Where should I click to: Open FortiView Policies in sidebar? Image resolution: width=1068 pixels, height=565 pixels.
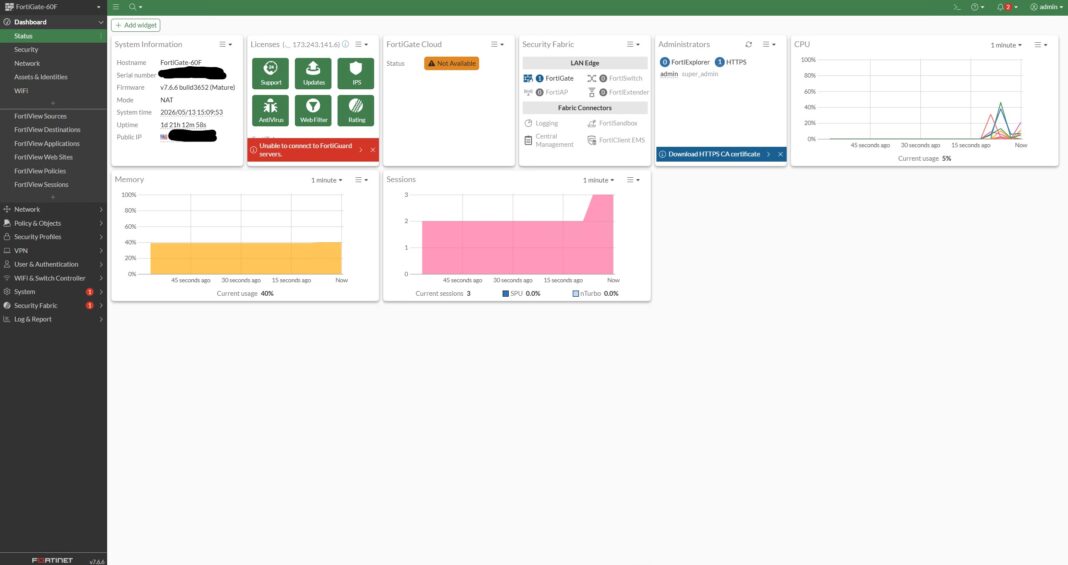53,171
